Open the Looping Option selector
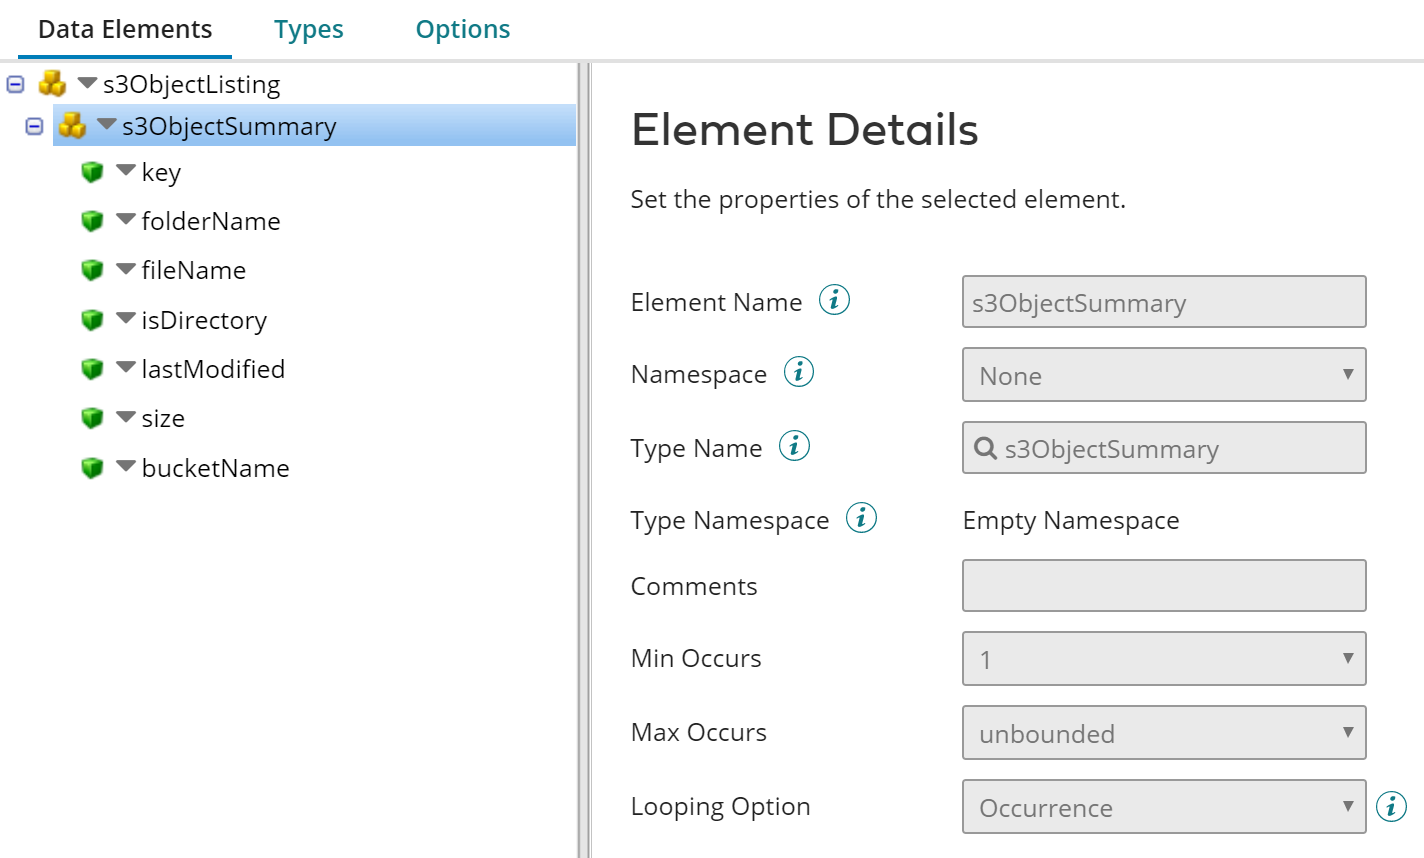Viewport: 1424px width, 858px height. [1347, 806]
